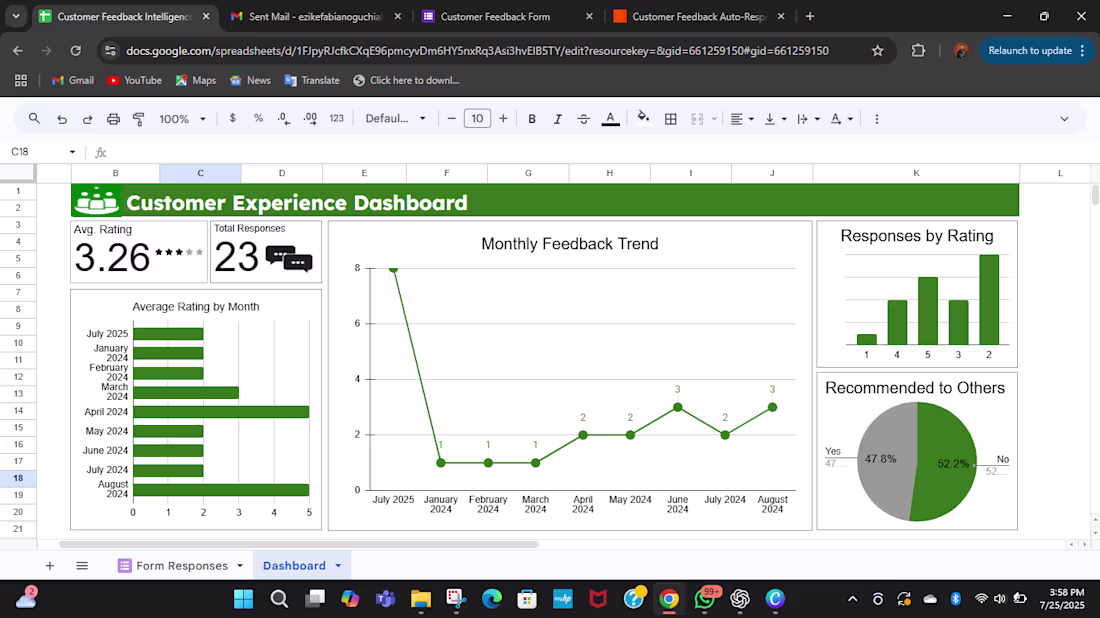Toggle Bold formatting
Image resolution: width=1100 pixels, height=618 pixels.
532,119
